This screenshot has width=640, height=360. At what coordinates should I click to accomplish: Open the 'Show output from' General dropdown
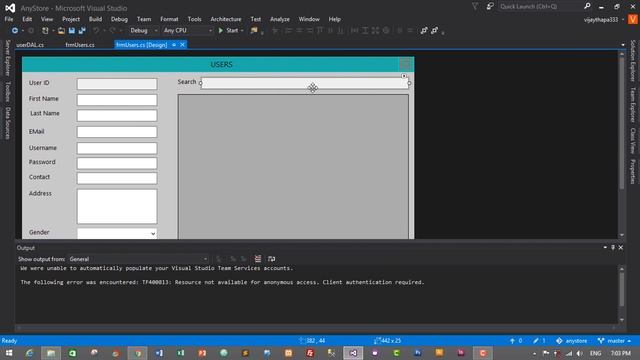click(138, 259)
